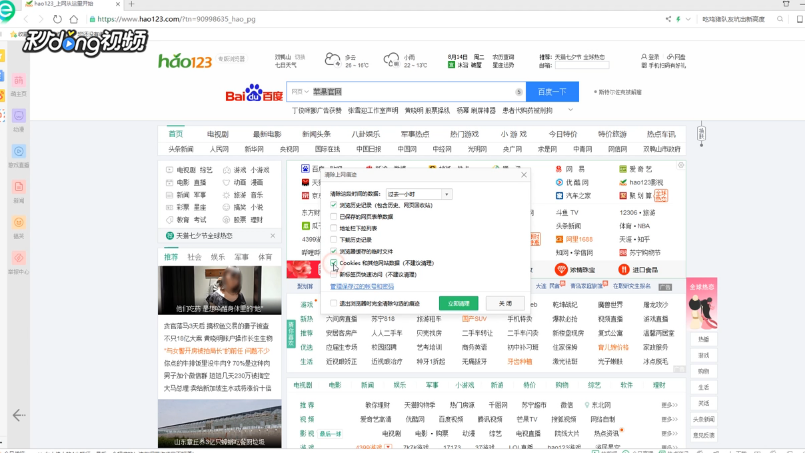Enable 地址栏下拉列表 checkbox
The image size is (805, 453).
click(334, 228)
